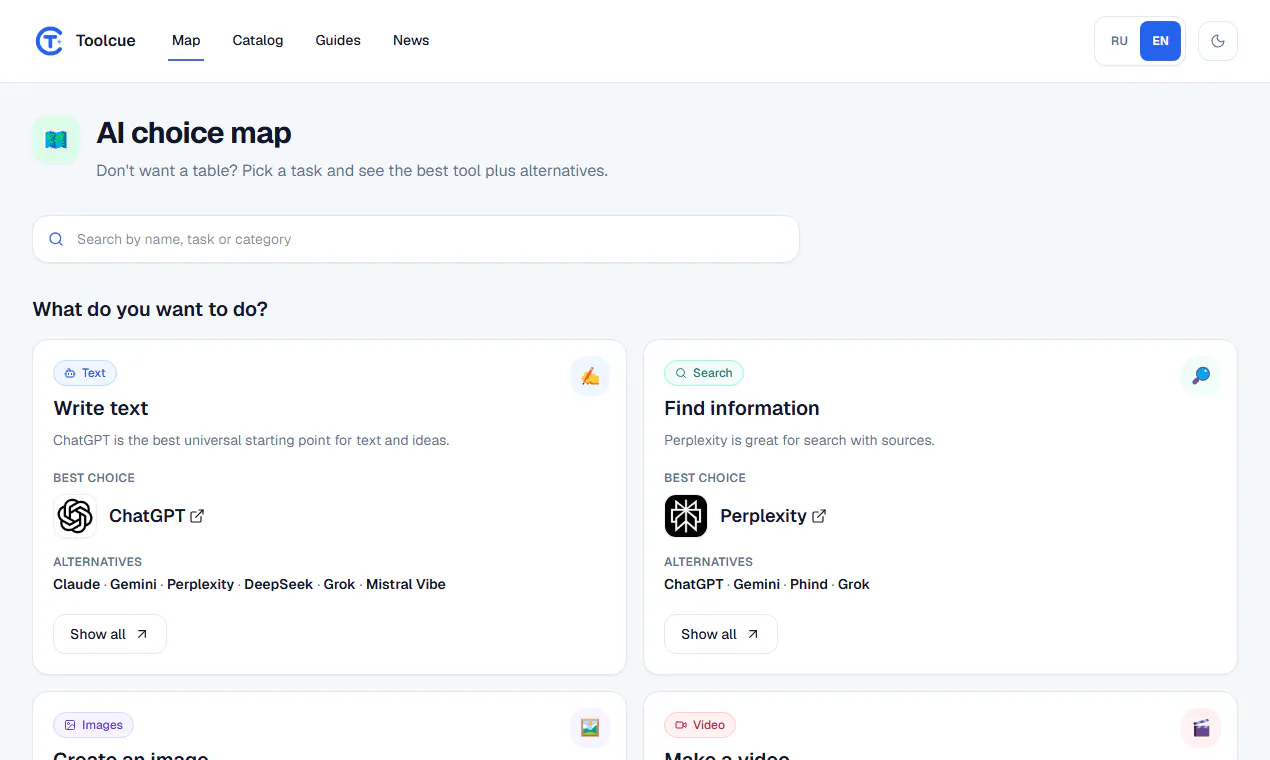Navigate to the News tab
Image resolution: width=1270 pixels, height=760 pixels.
tap(411, 41)
